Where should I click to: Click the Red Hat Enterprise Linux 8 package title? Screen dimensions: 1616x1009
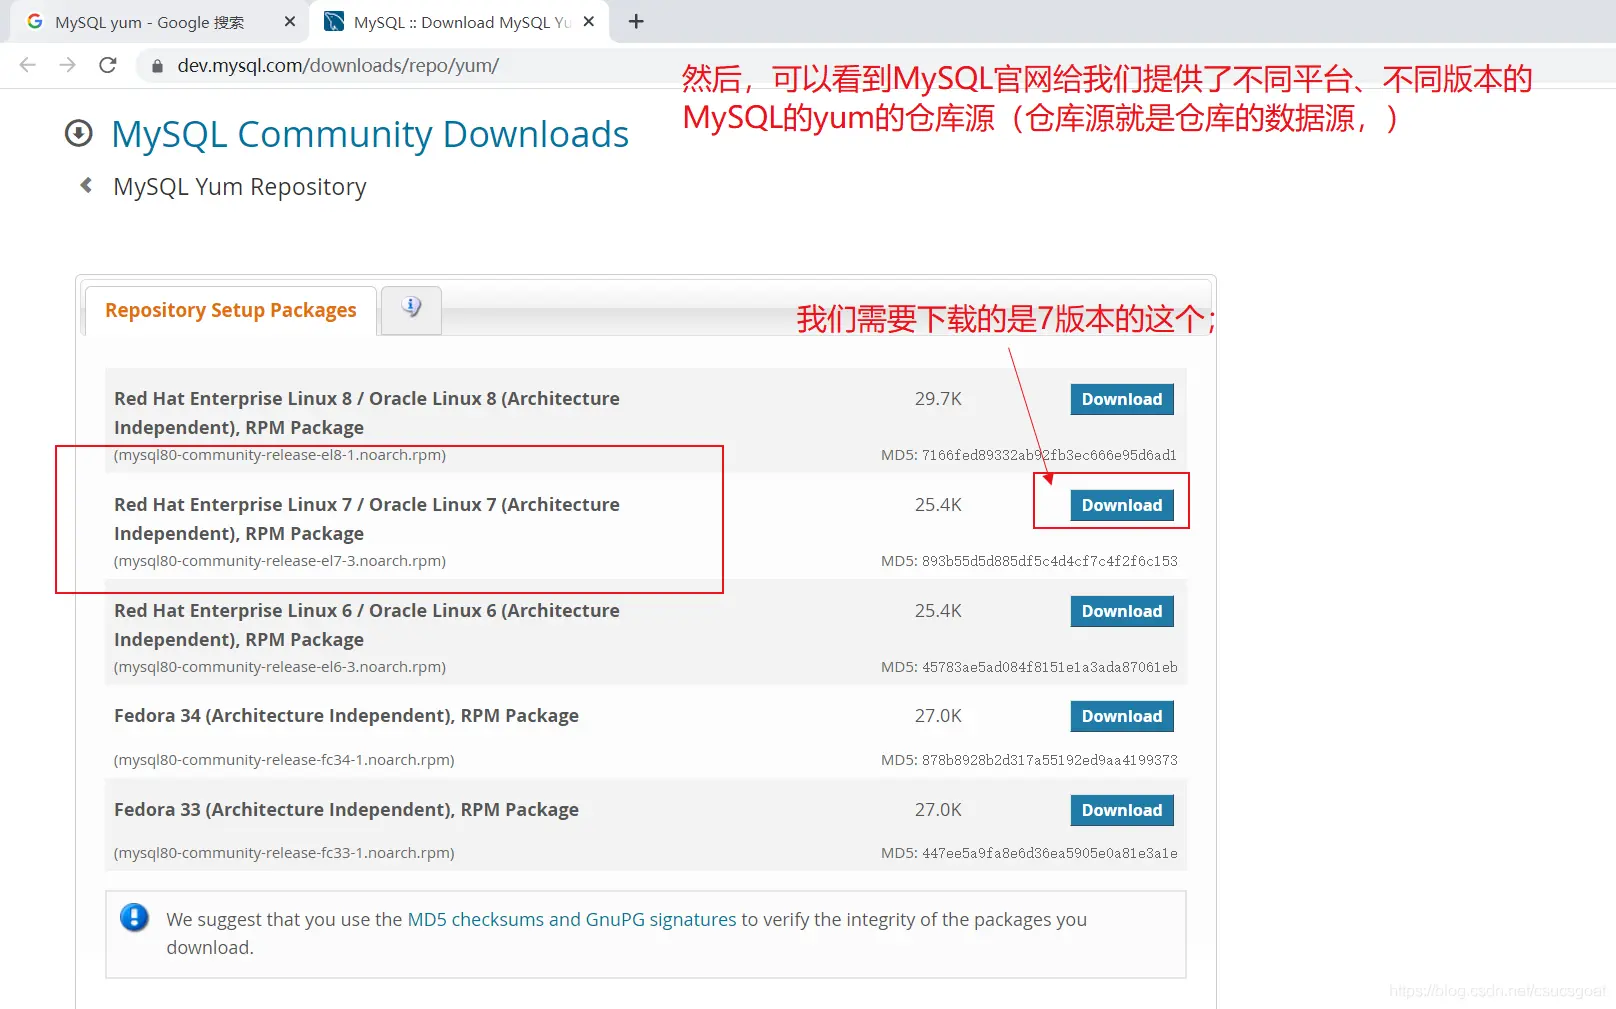[x=367, y=413]
